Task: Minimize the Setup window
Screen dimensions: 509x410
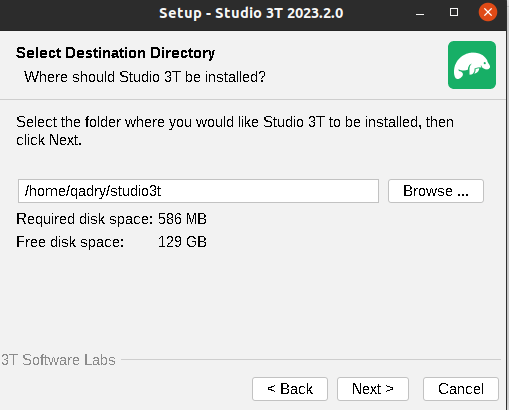Action: coord(420,13)
